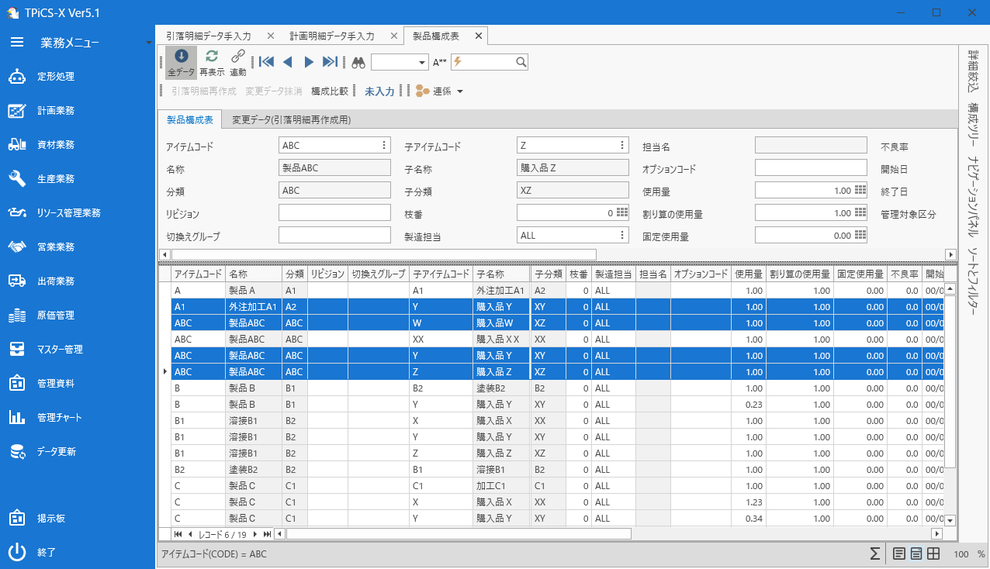Image resolution: width=990 pixels, height=569 pixels.
Task: Click the リビジョン input field
Action: pyautogui.click(x=334, y=213)
